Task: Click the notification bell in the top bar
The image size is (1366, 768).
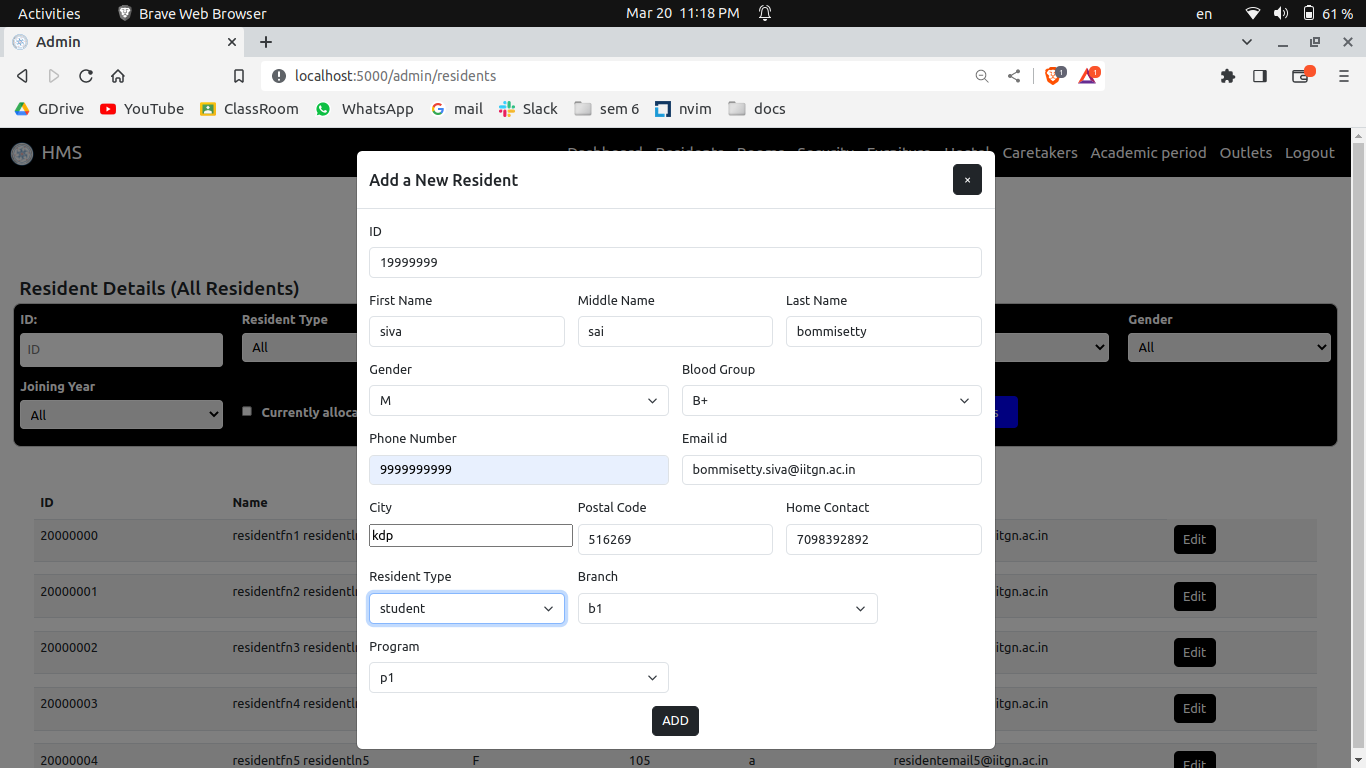Action: tap(765, 13)
